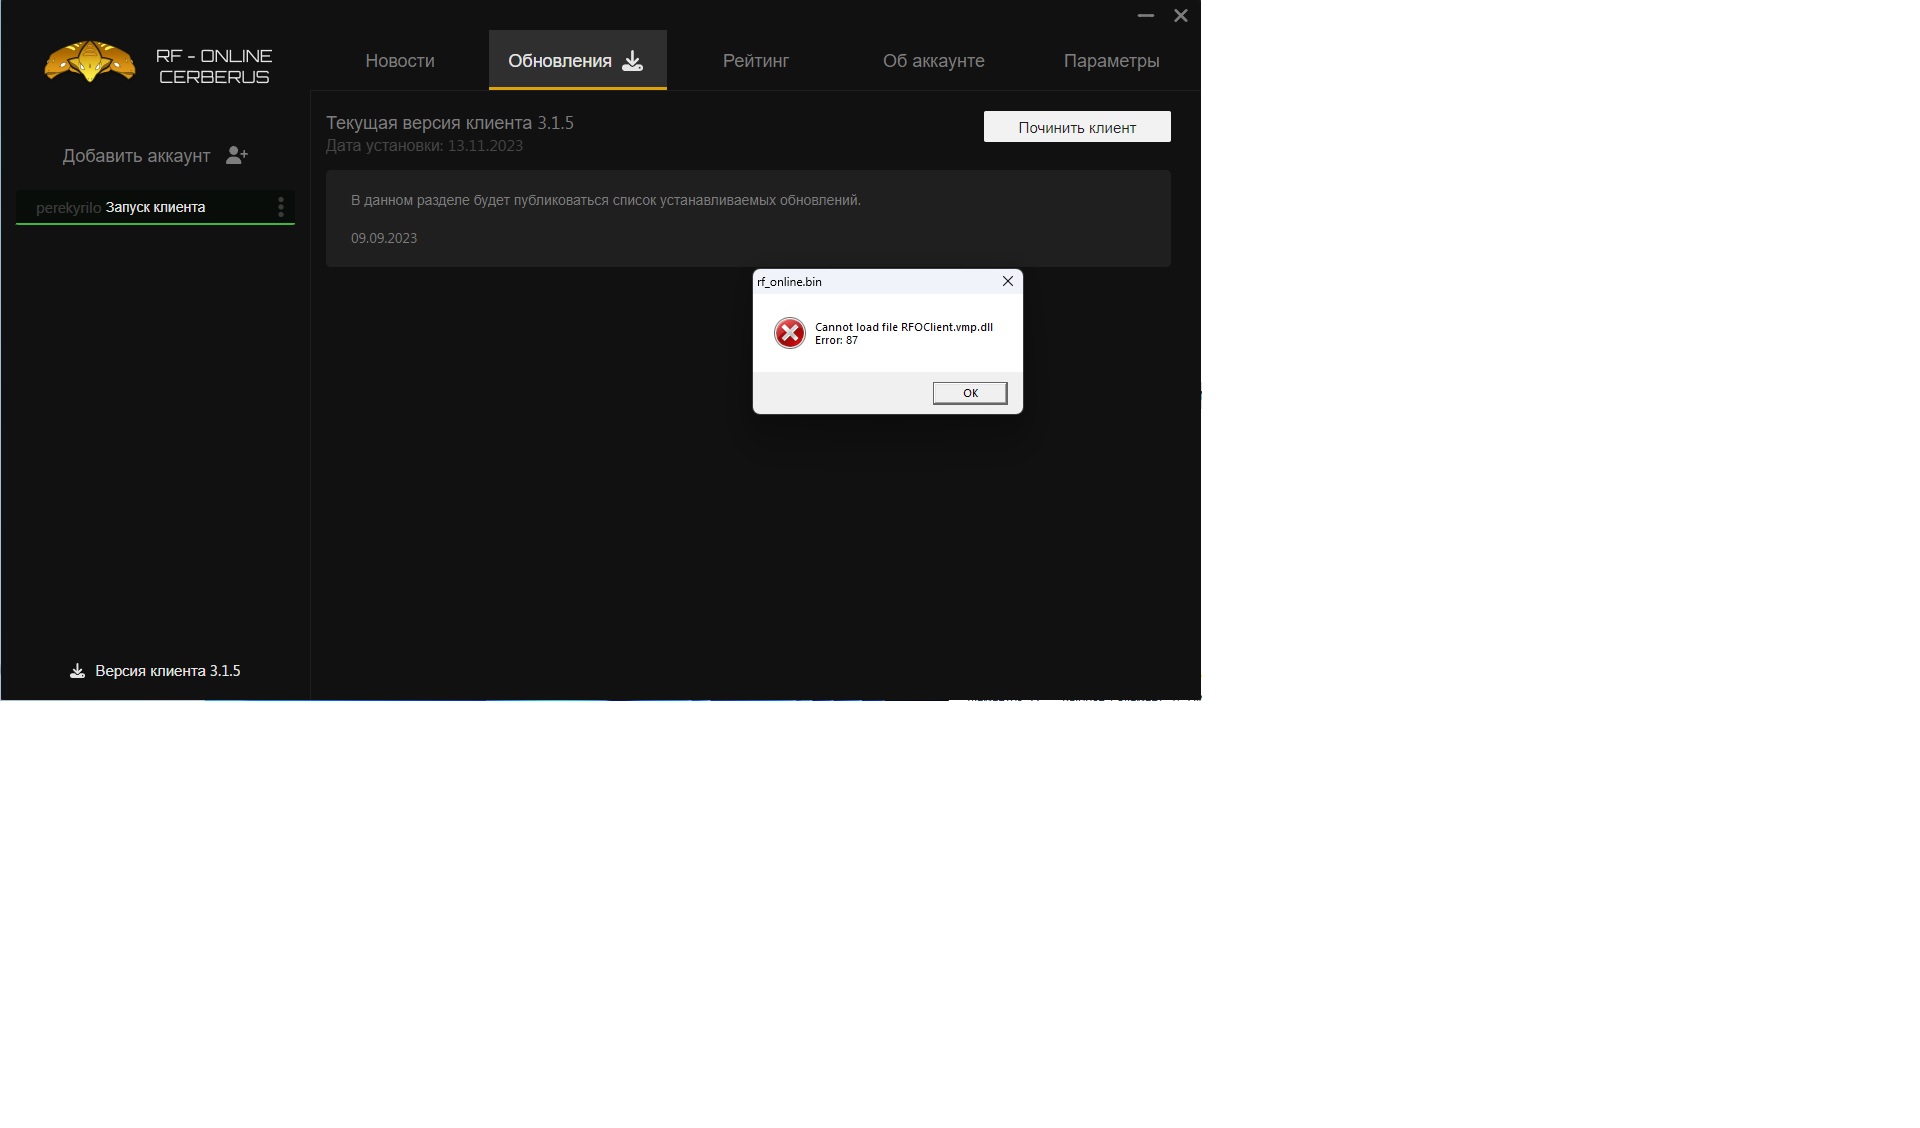Click the Текущая версия клиента 3.1.5 heading
This screenshot has height=1128, width=1920.
[450, 123]
